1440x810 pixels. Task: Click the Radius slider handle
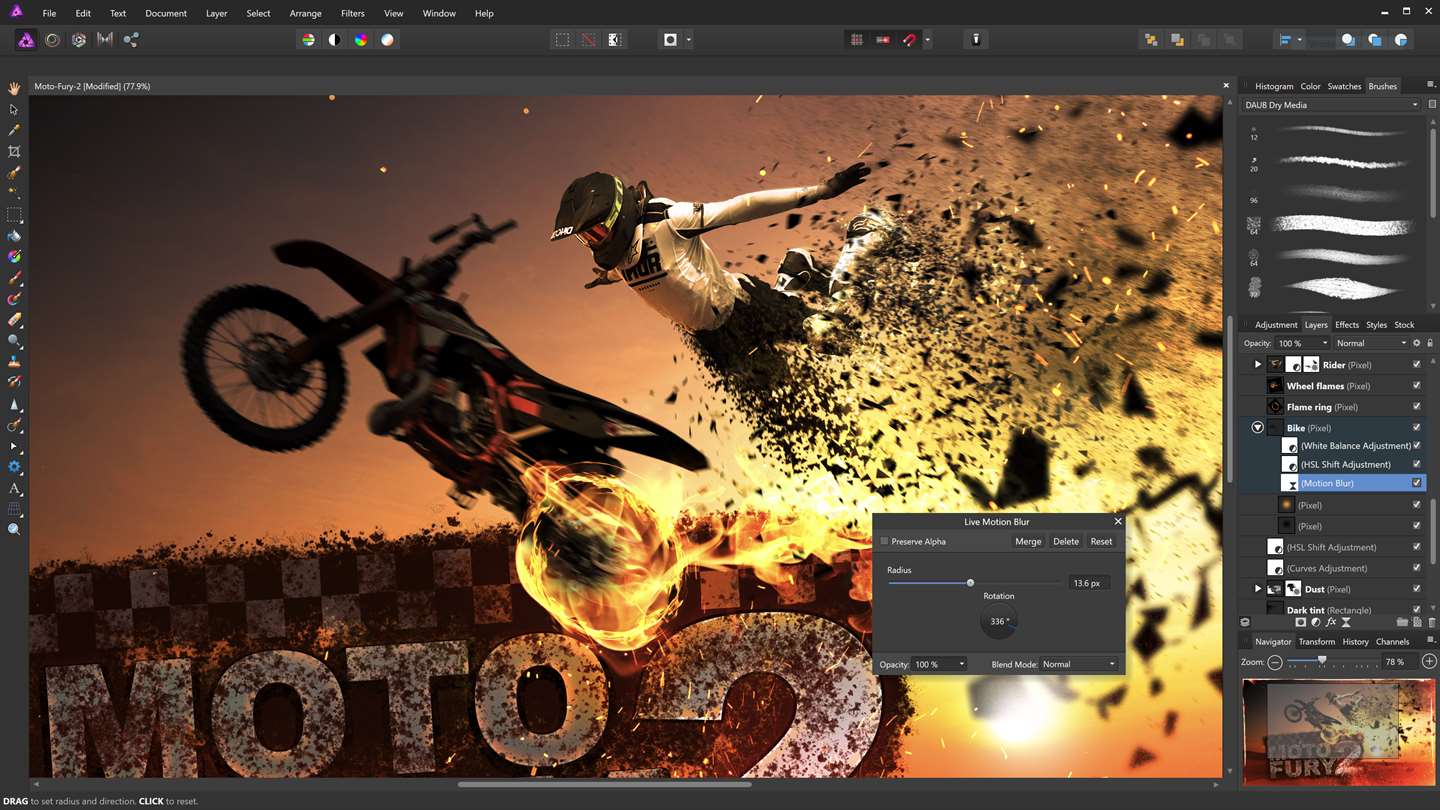[x=970, y=583]
